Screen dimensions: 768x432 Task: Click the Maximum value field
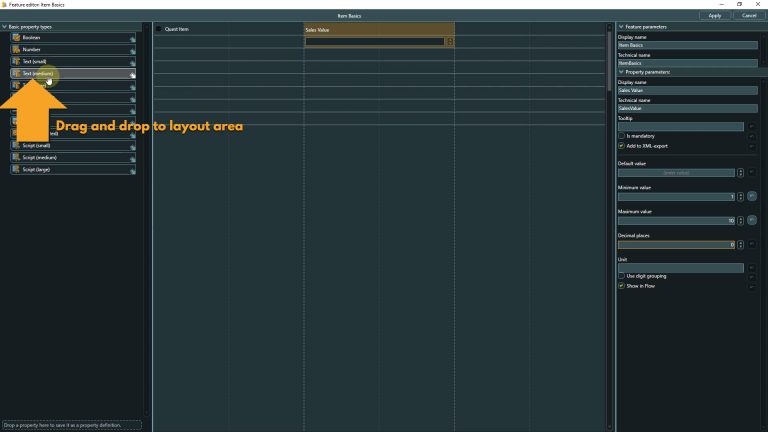(676, 220)
